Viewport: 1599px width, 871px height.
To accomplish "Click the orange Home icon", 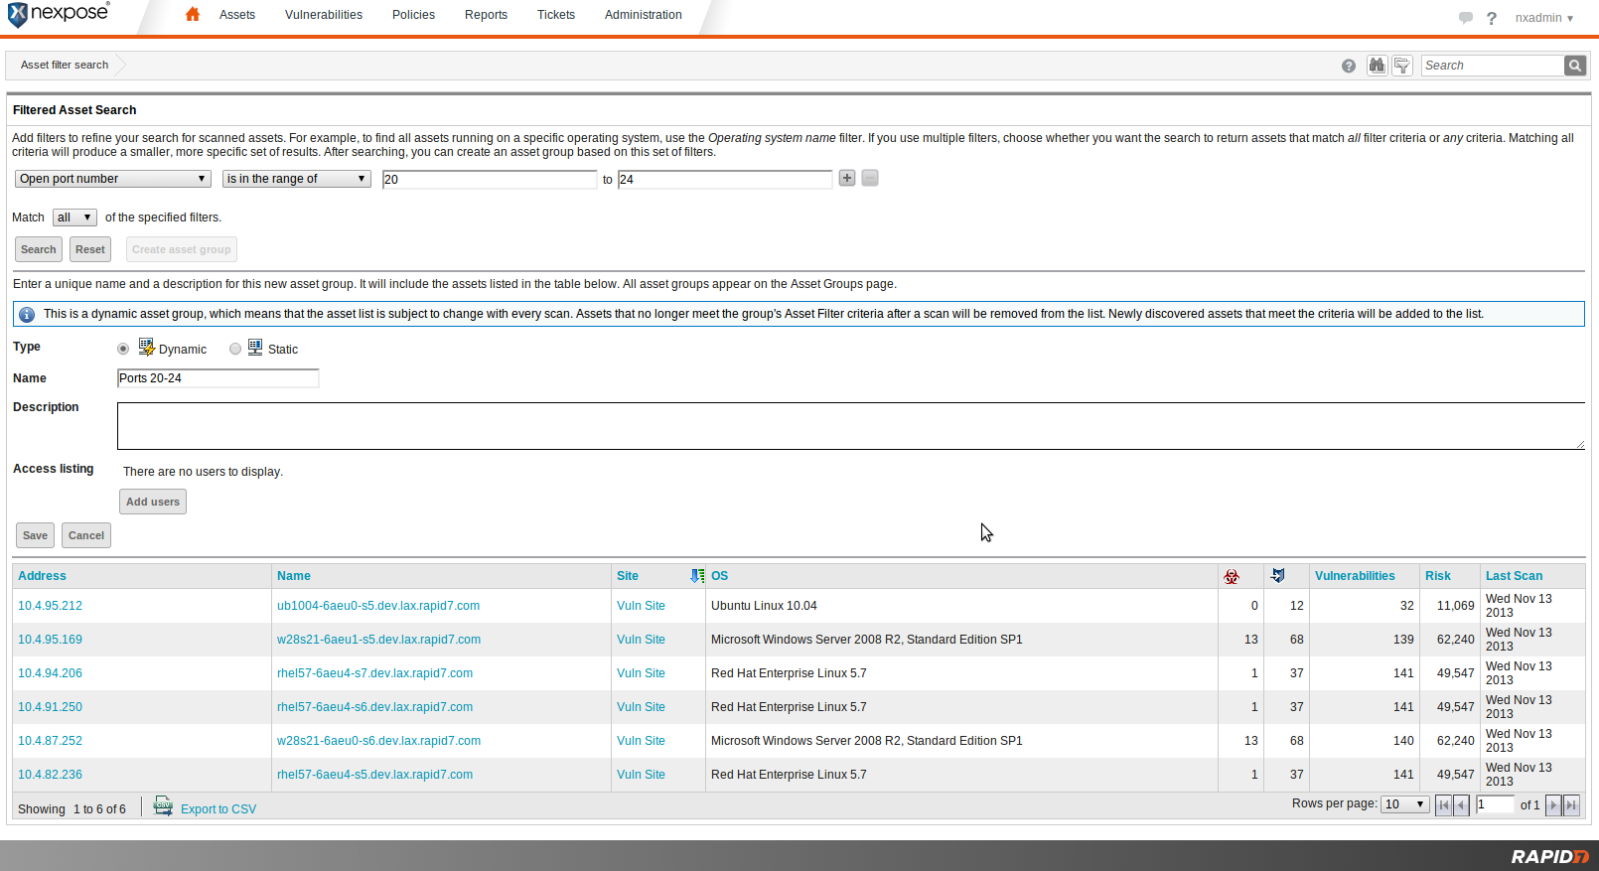I will pyautogui.click(x=192, y=14).
